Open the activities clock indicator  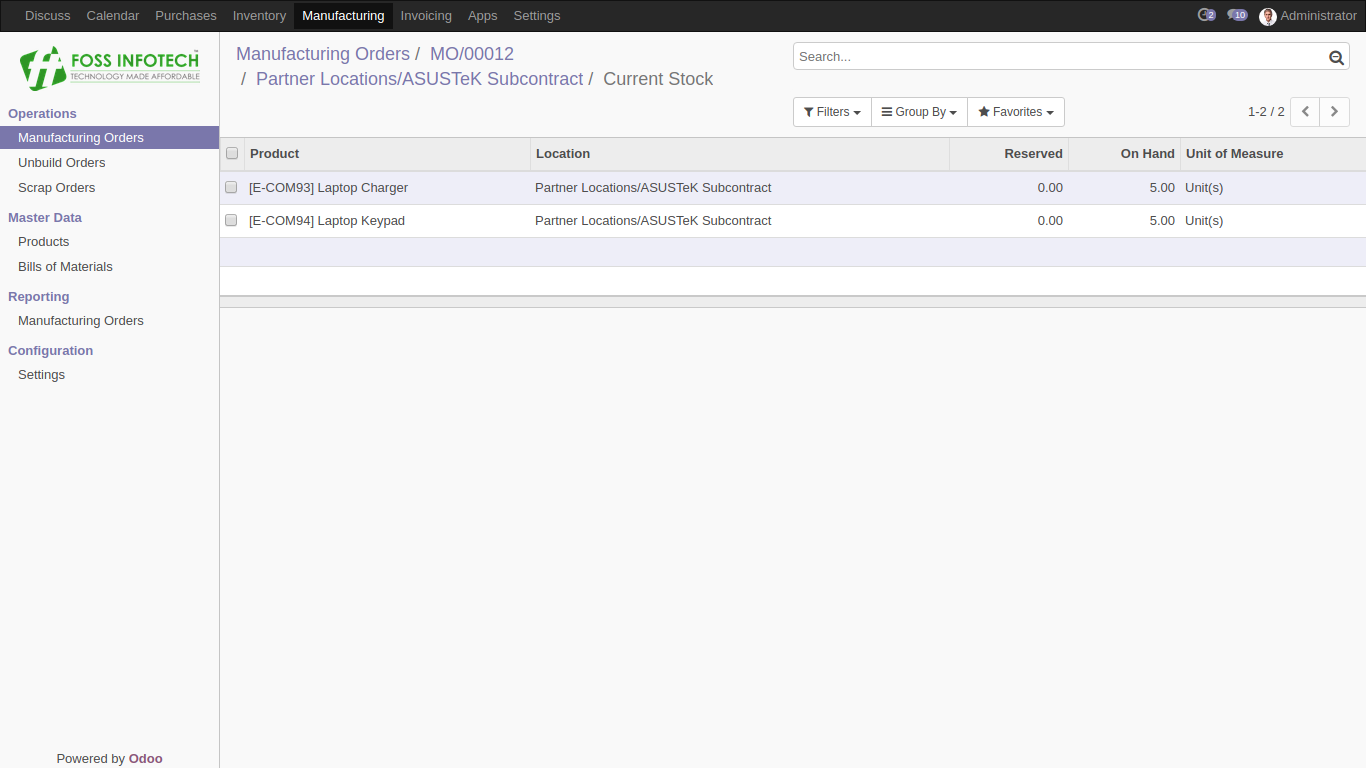tap(1206, 15)
